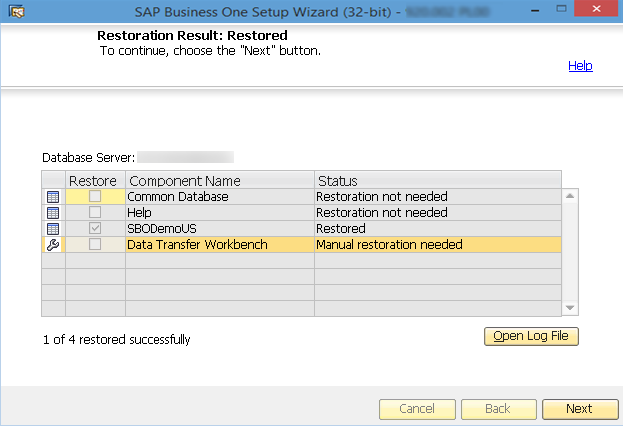This screenshot has width=623, height=426.
Task: Click the table scrollbar down arrow
Action: (x=570, y=308)
